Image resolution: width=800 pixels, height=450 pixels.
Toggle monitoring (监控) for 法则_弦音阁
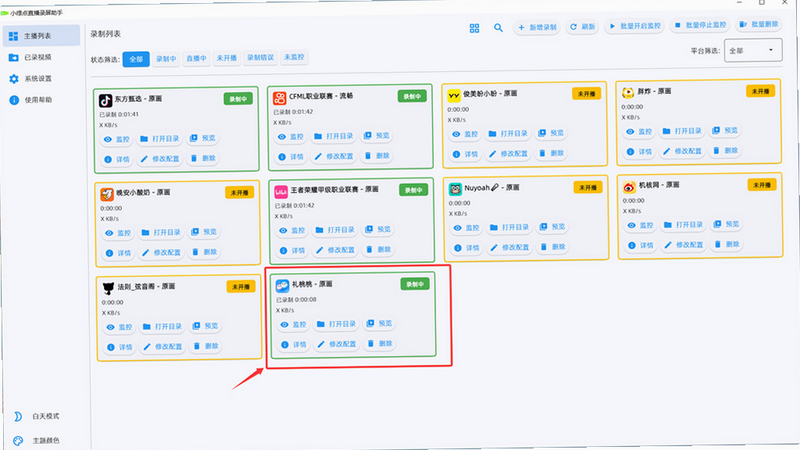pyautogui.click(x=119, y=327)
